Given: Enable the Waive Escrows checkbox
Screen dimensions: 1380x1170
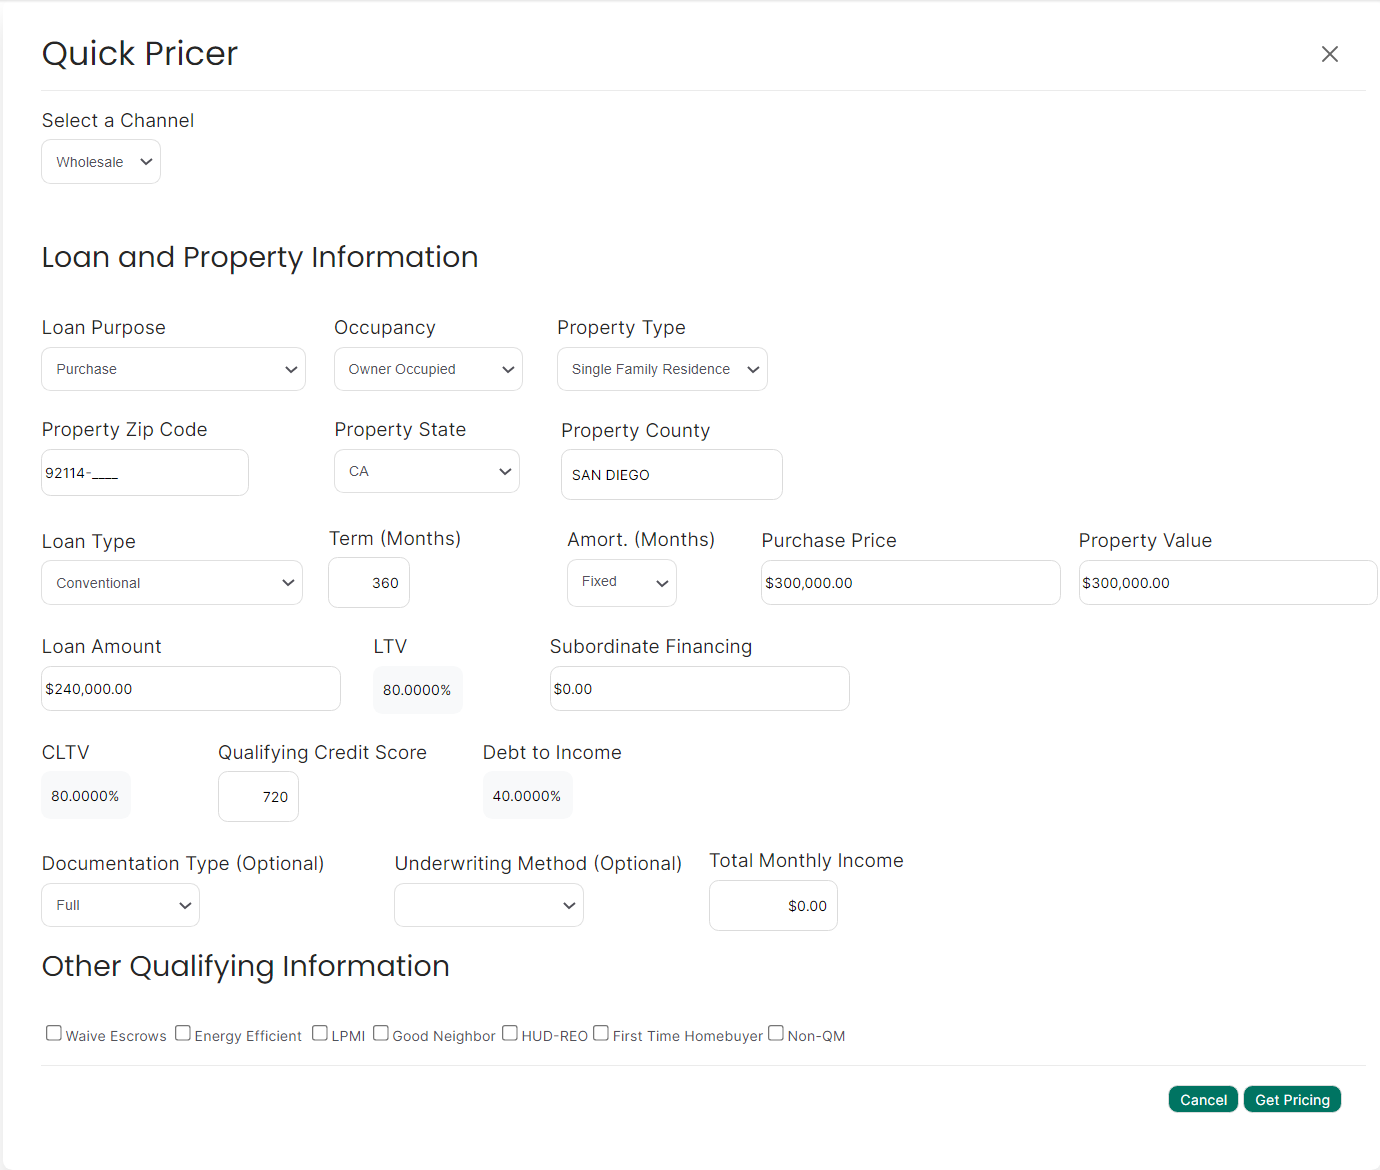Looking at the screenshot, I should [x=53, y=1032].
